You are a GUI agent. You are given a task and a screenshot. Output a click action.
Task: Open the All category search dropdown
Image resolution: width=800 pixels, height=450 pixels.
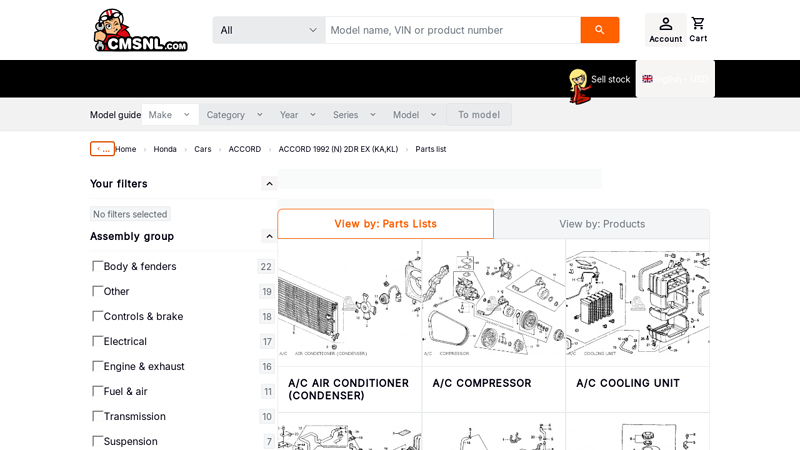point(269,30)
